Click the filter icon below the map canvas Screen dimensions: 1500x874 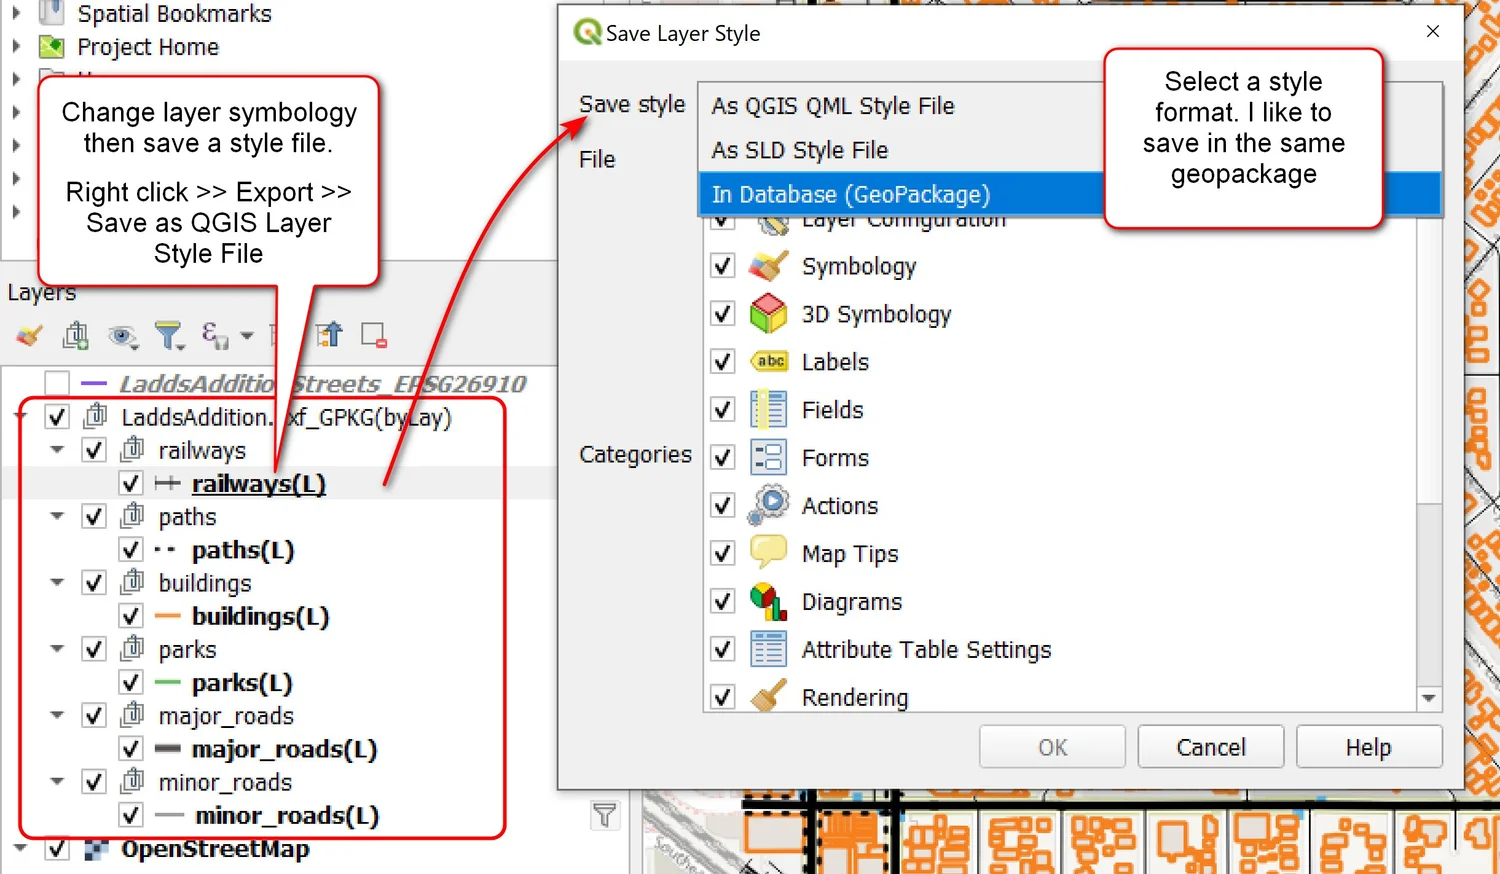point(605,815)
